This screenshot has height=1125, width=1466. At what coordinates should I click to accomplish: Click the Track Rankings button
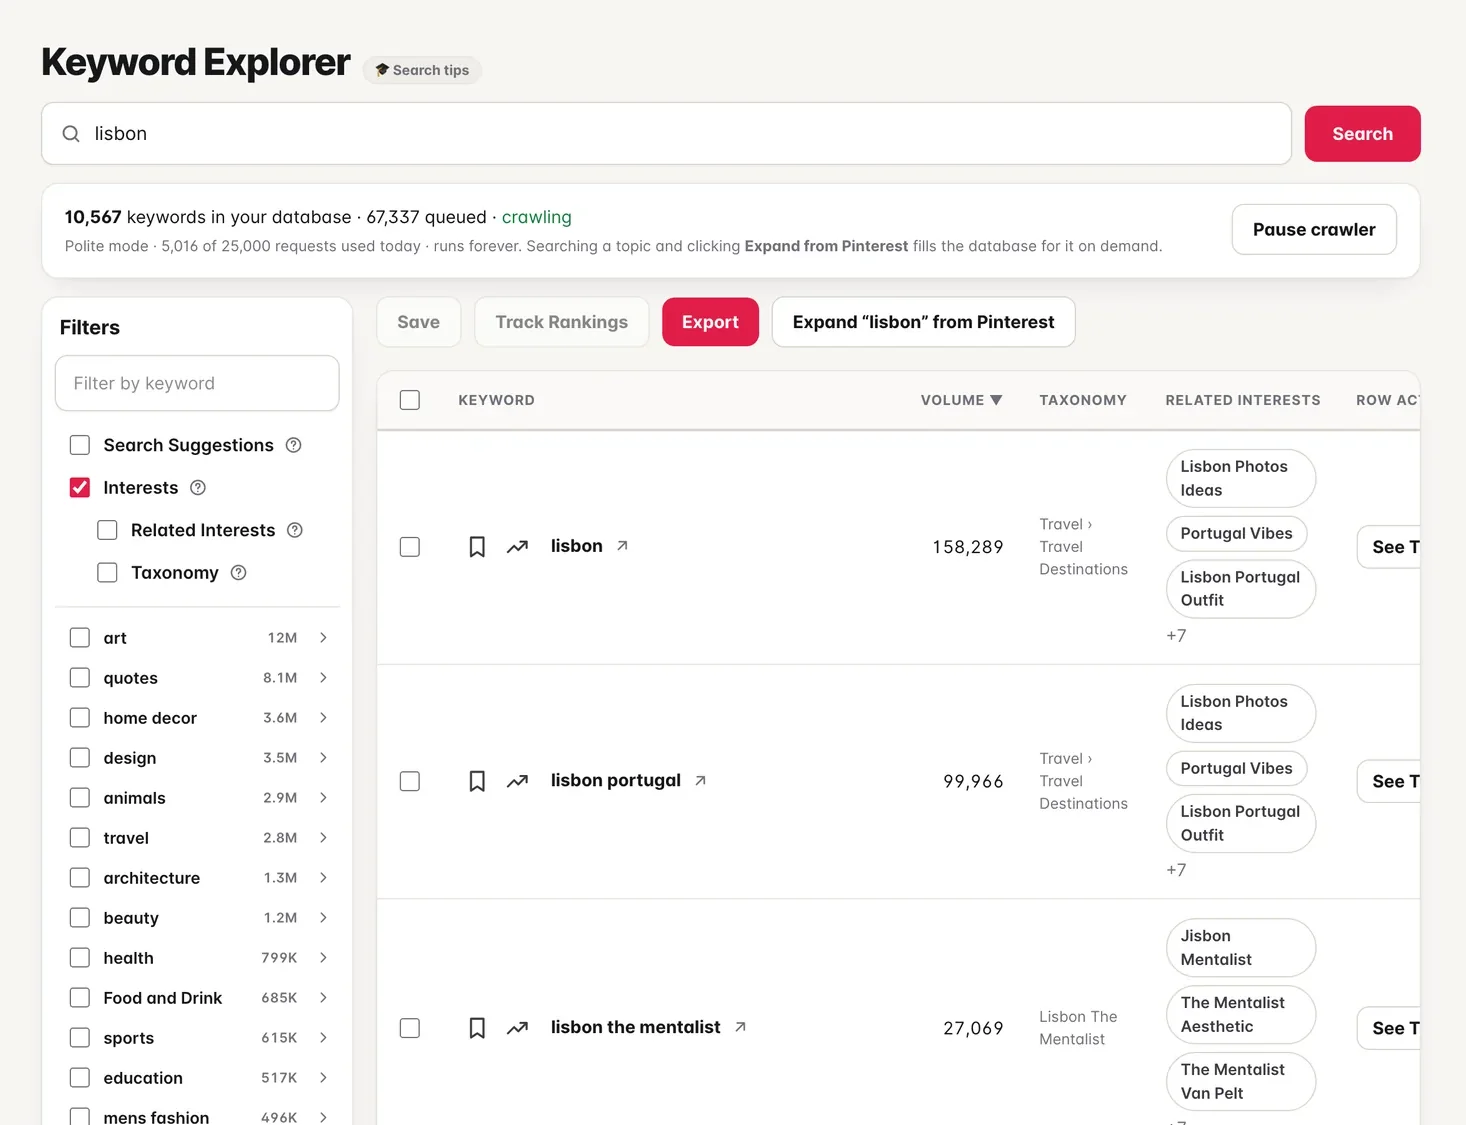coord(562,322)
